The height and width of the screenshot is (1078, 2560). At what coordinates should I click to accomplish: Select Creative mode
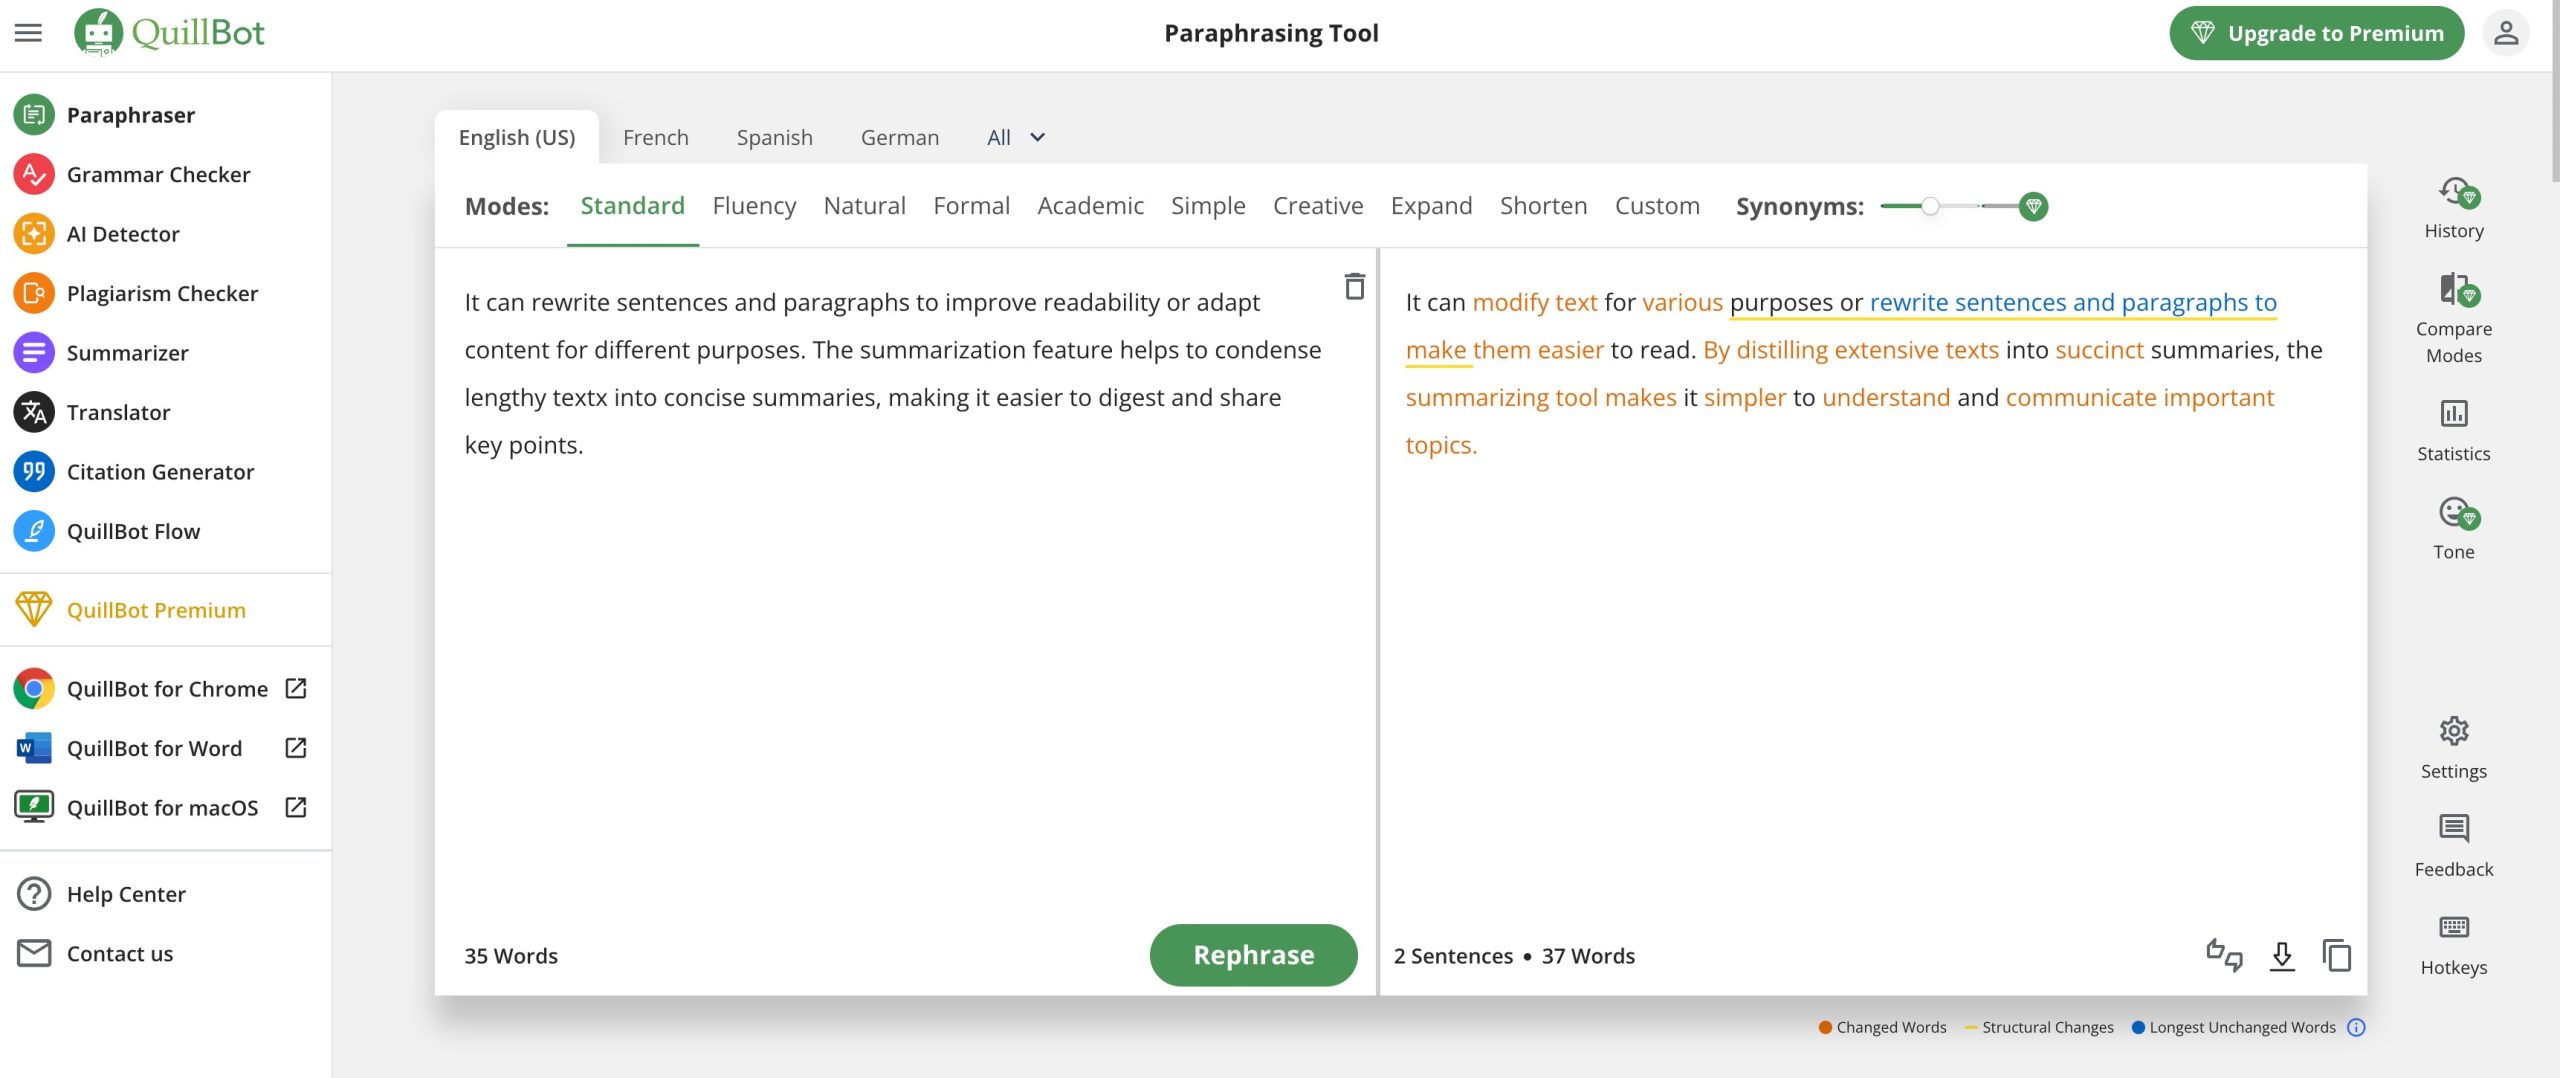pyautogui.click(x=1318, y=206)
